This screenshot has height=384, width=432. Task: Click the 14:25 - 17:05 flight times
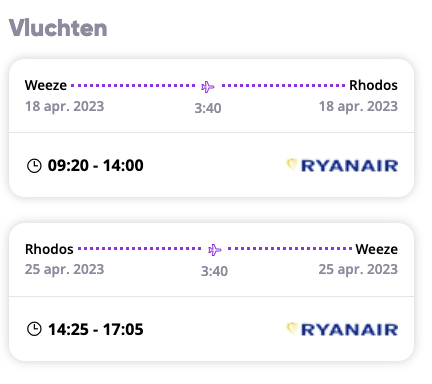96,329
